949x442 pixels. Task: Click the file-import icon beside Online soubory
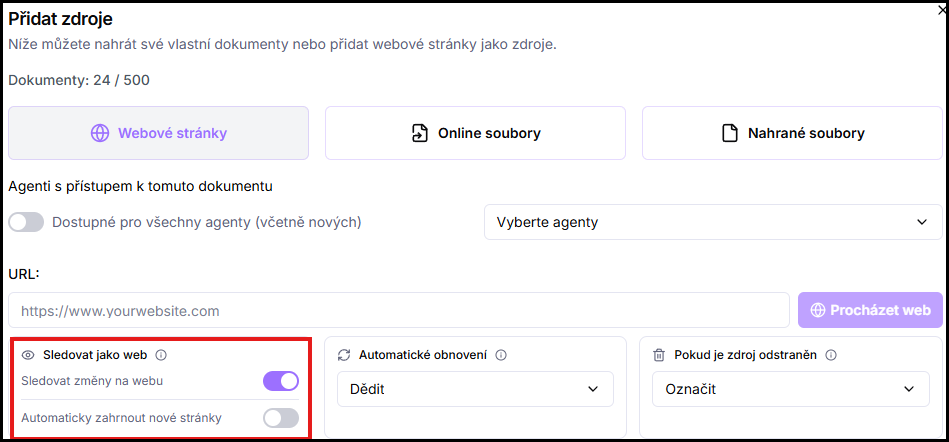pos(419,133)
